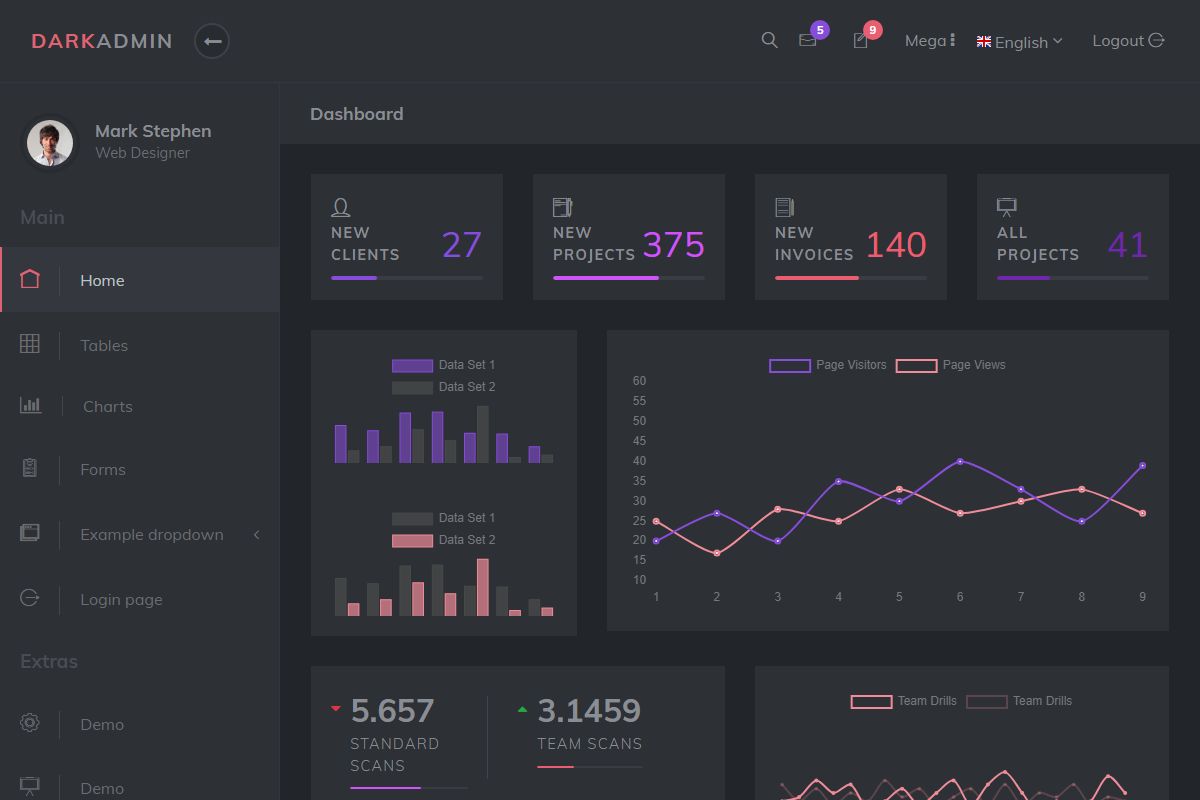Click the Tables grid icon

[30, 344]
